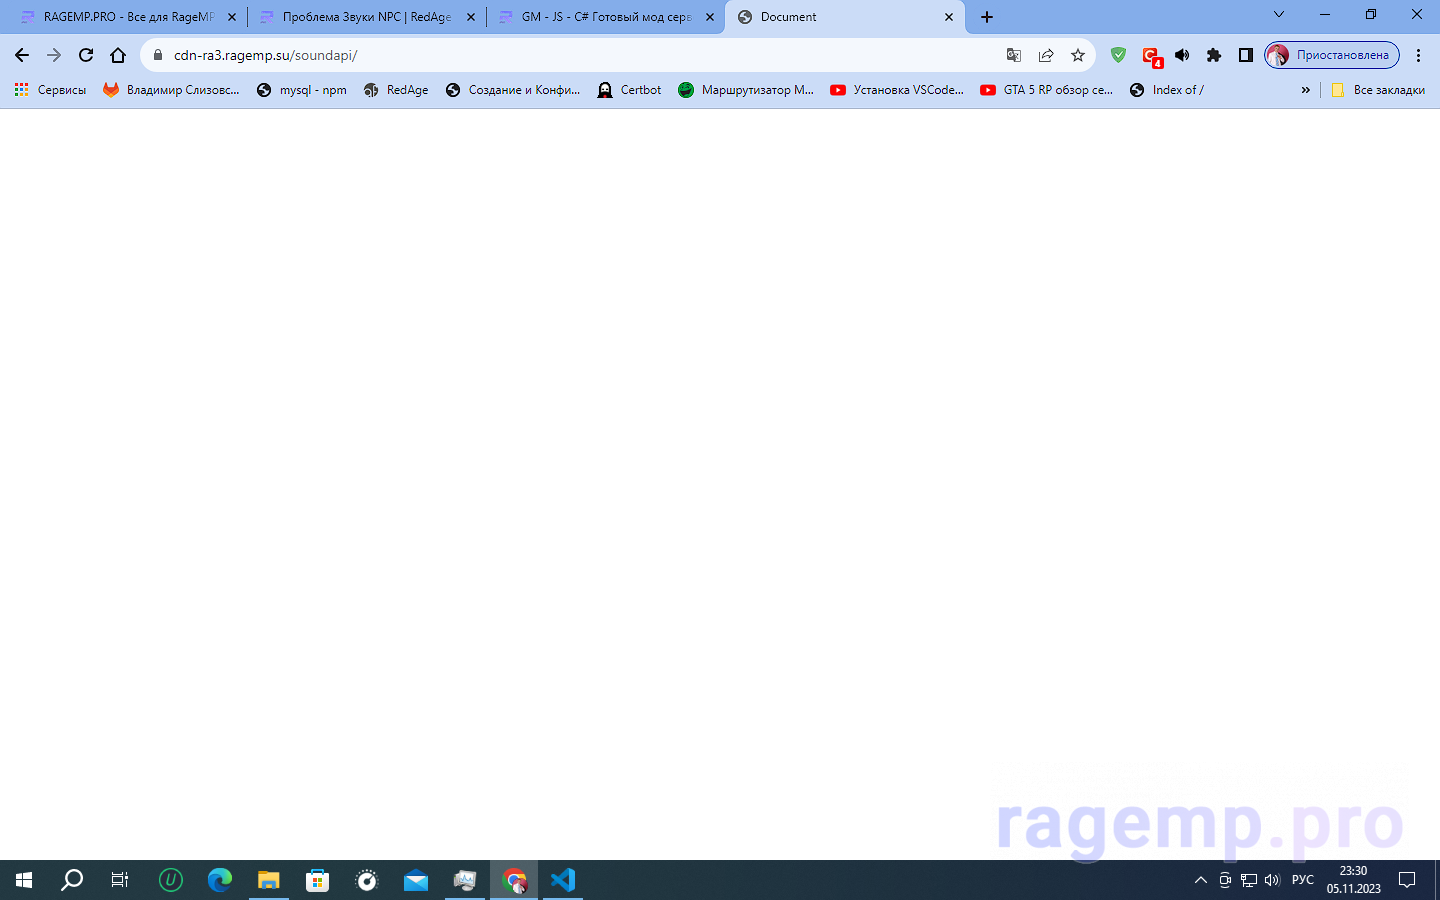Open the Extensions puzzle piece menu
Screen dimensions: 1440x900
pos(1214,55)
